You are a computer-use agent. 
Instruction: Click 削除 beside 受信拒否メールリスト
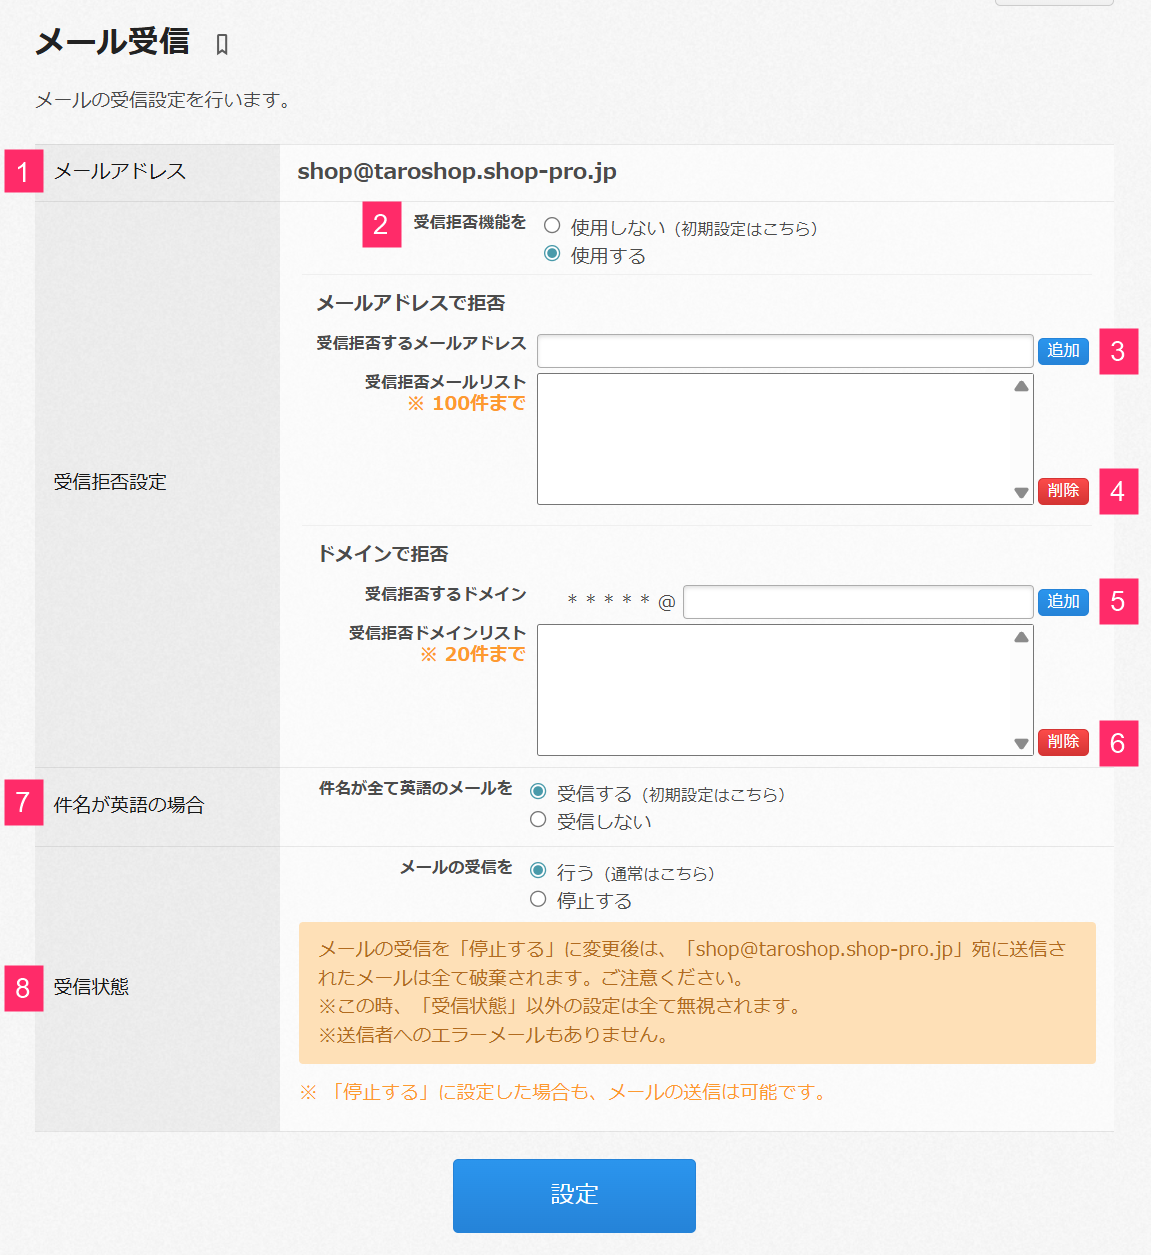click(x=1062, y=491)
